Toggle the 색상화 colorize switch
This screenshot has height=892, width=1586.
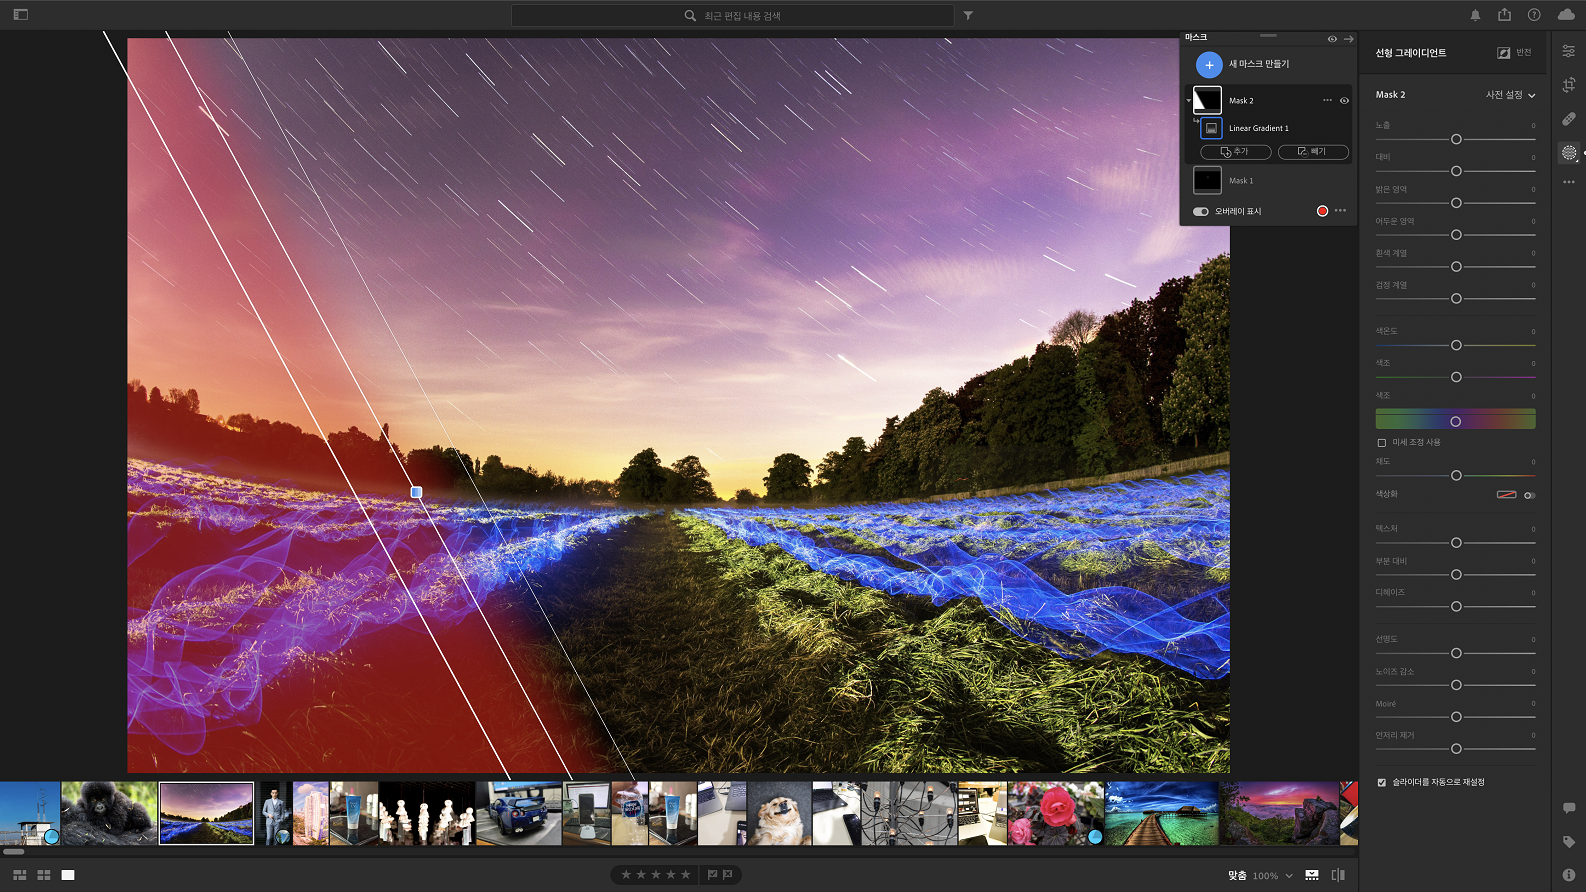[1529, 495]
